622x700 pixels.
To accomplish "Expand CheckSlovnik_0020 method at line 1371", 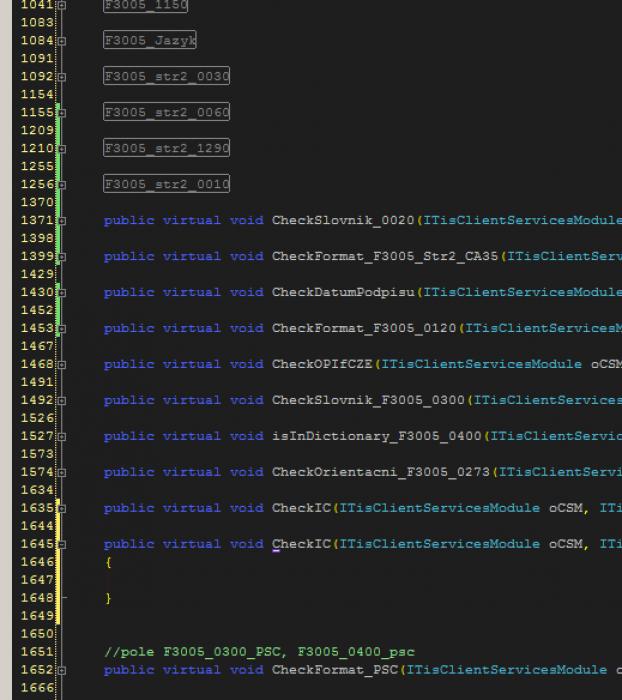I will pos(62,221).
